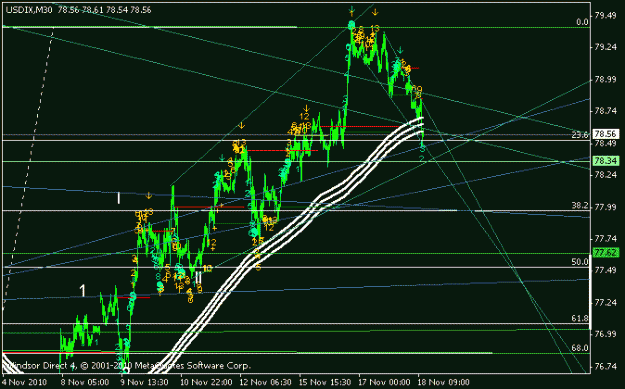Select the green 77.62 price level tag
Image resolution: width=625 pixels, height=389 pixels.
tap(606, 253)
